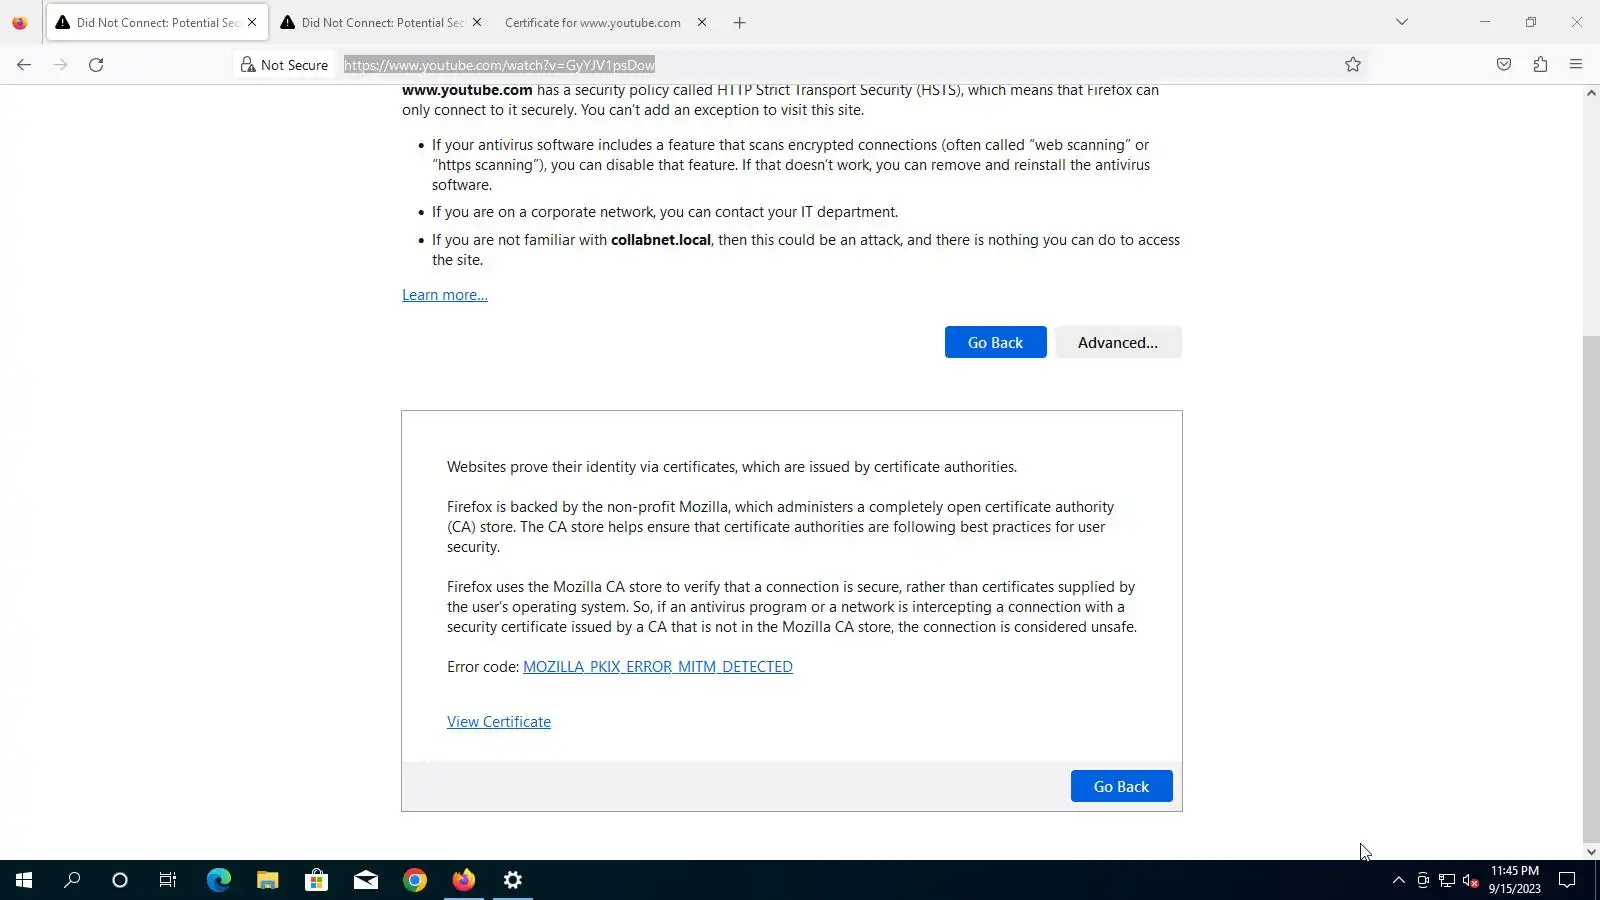Open the Learn more link
The height and width of the screenshot is (900, 1600).
click(x=445, y=295)
